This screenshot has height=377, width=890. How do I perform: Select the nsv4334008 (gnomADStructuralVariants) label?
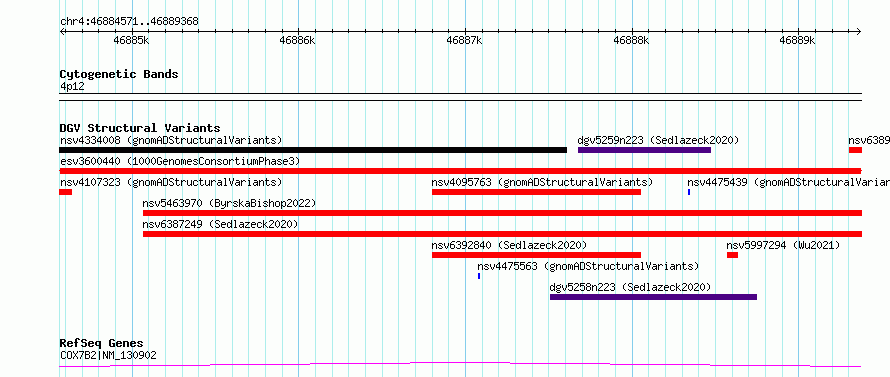(x=171, y=140)
